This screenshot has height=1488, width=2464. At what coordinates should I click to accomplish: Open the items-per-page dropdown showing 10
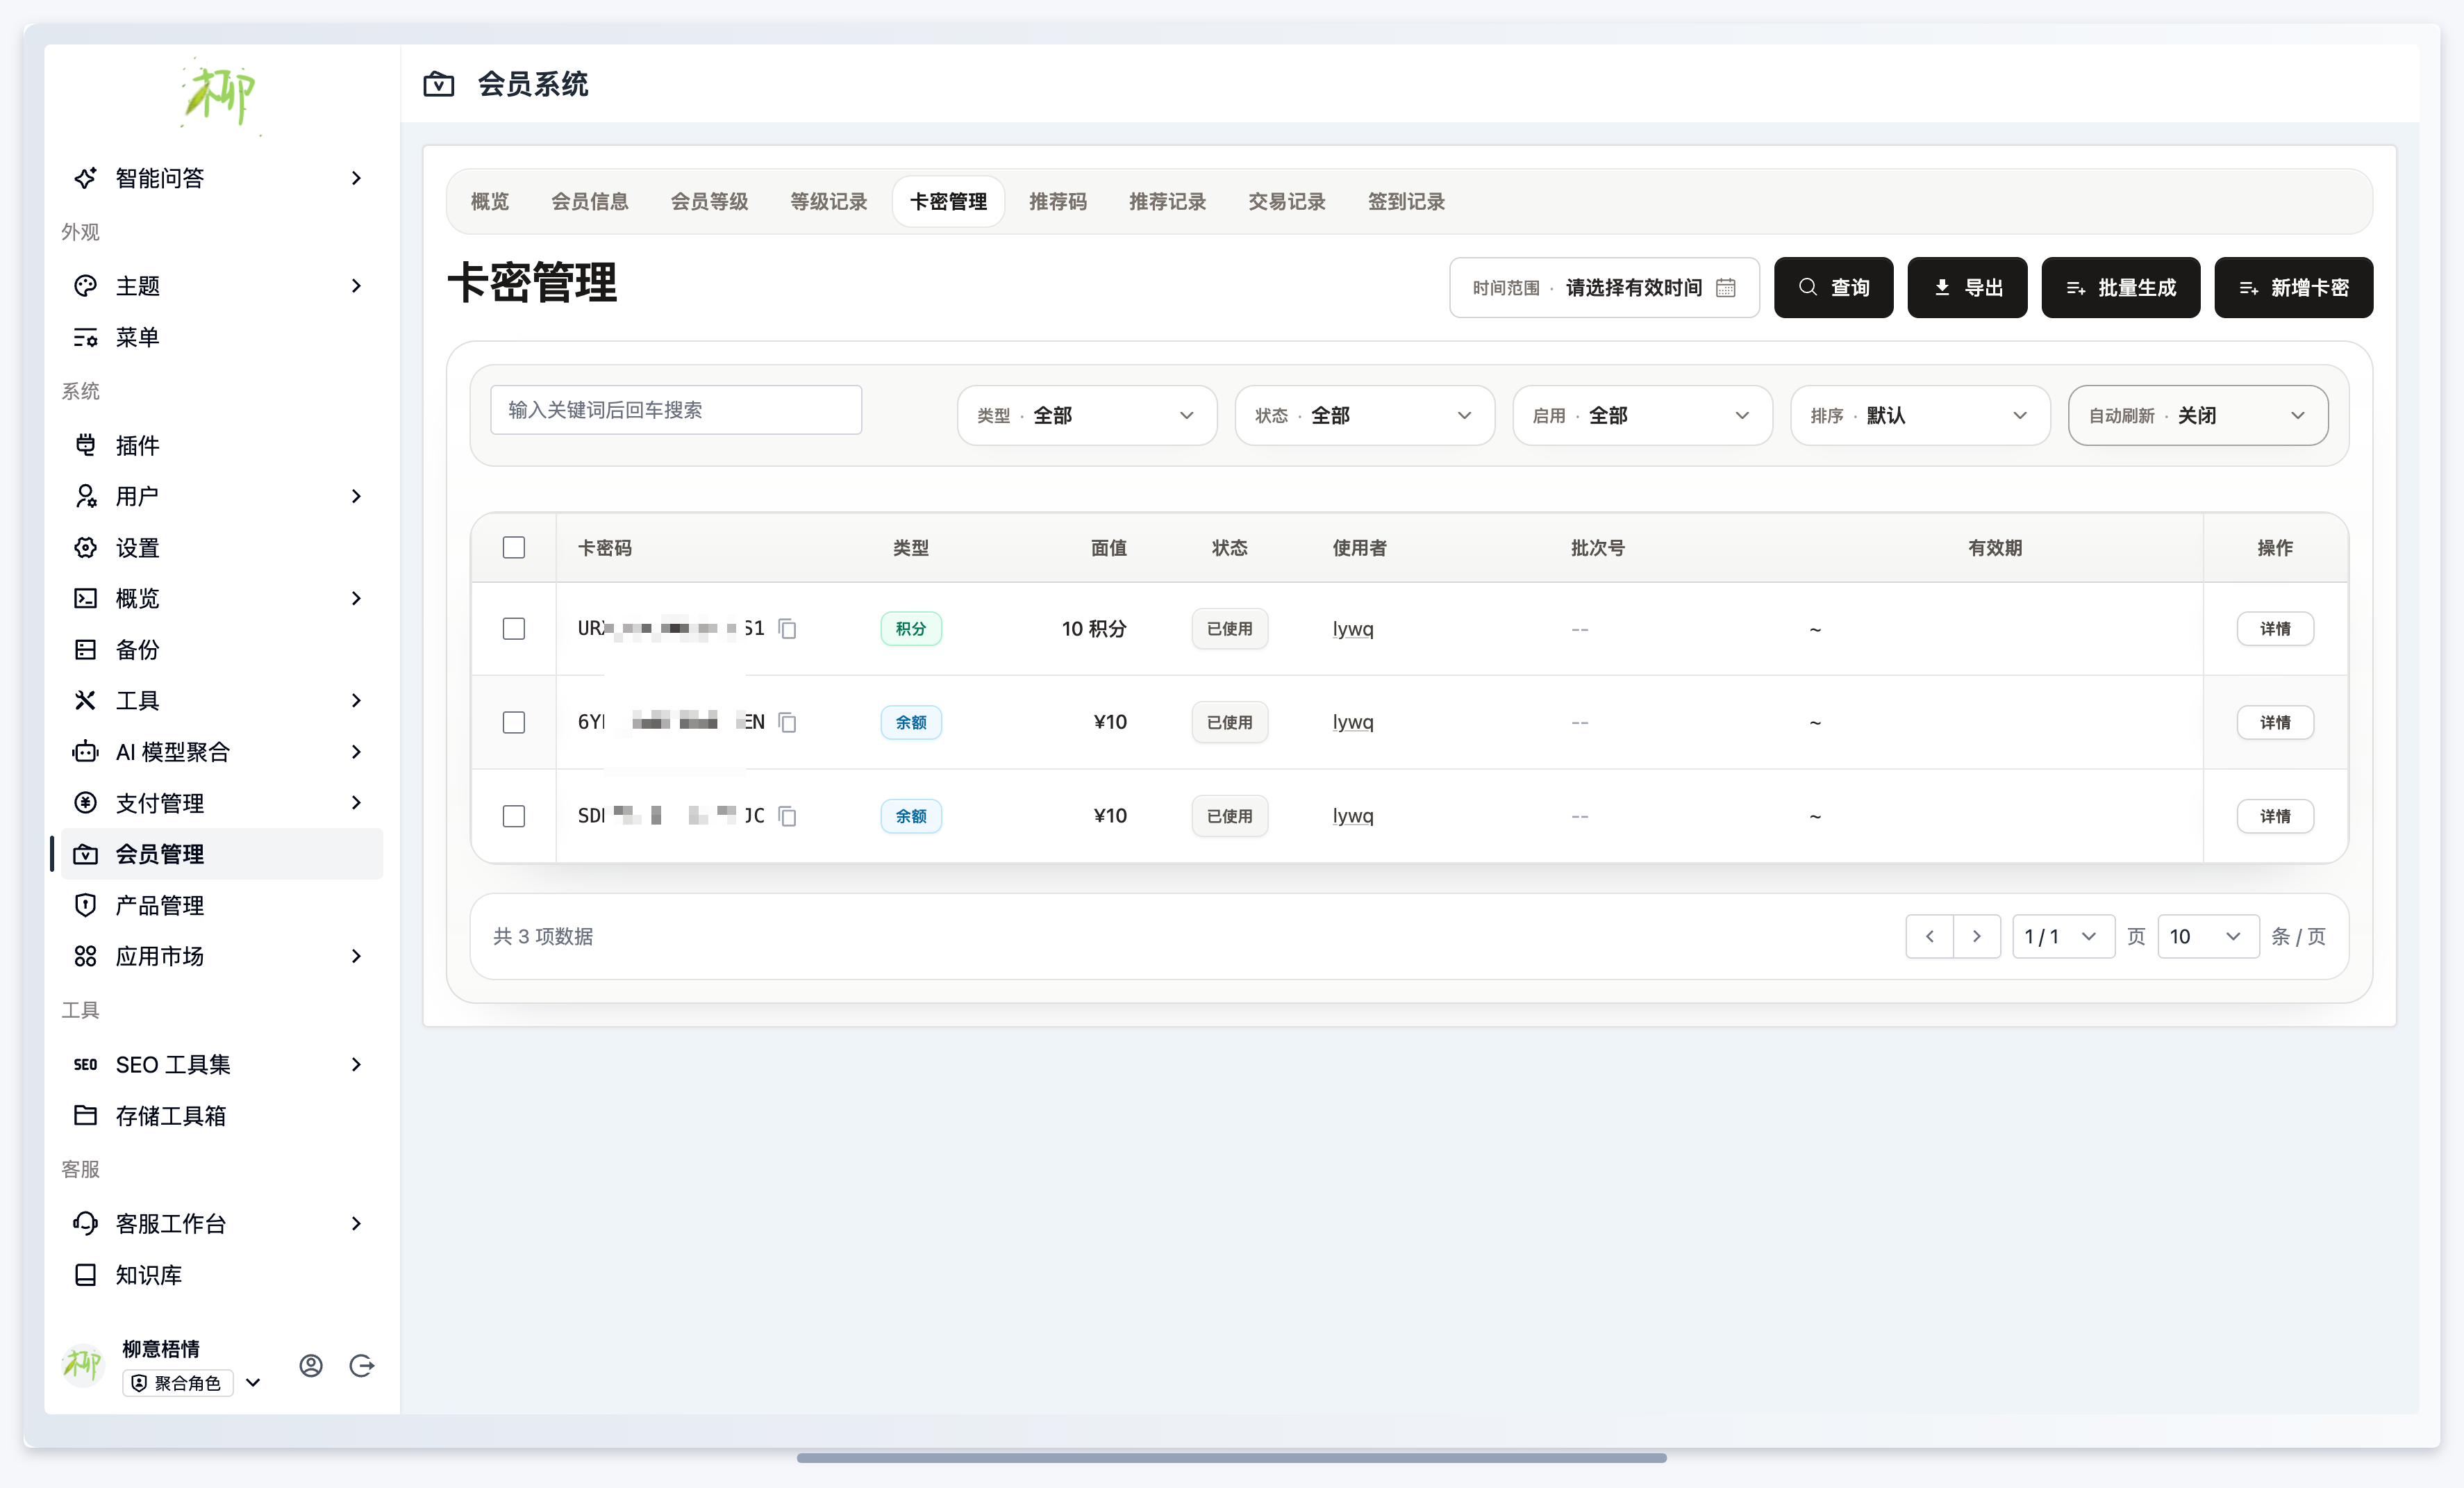[2208, 936]
